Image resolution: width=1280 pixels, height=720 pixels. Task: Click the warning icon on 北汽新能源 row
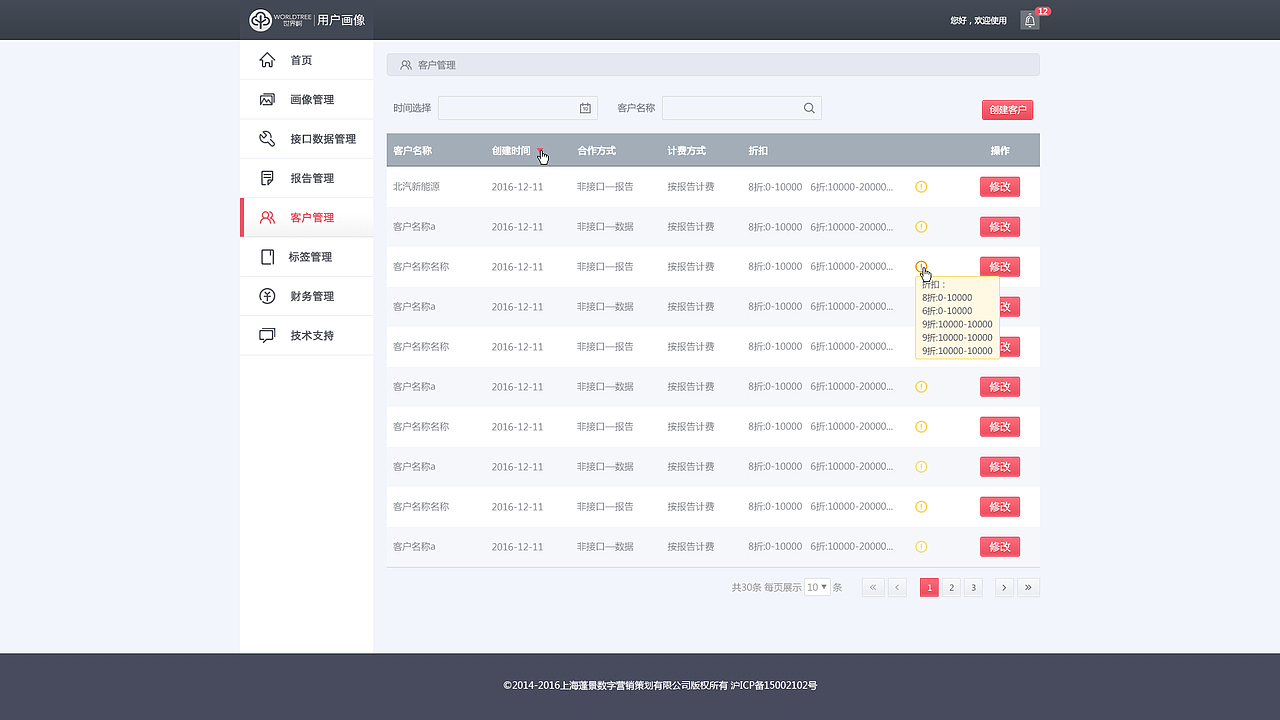point(921,186)
